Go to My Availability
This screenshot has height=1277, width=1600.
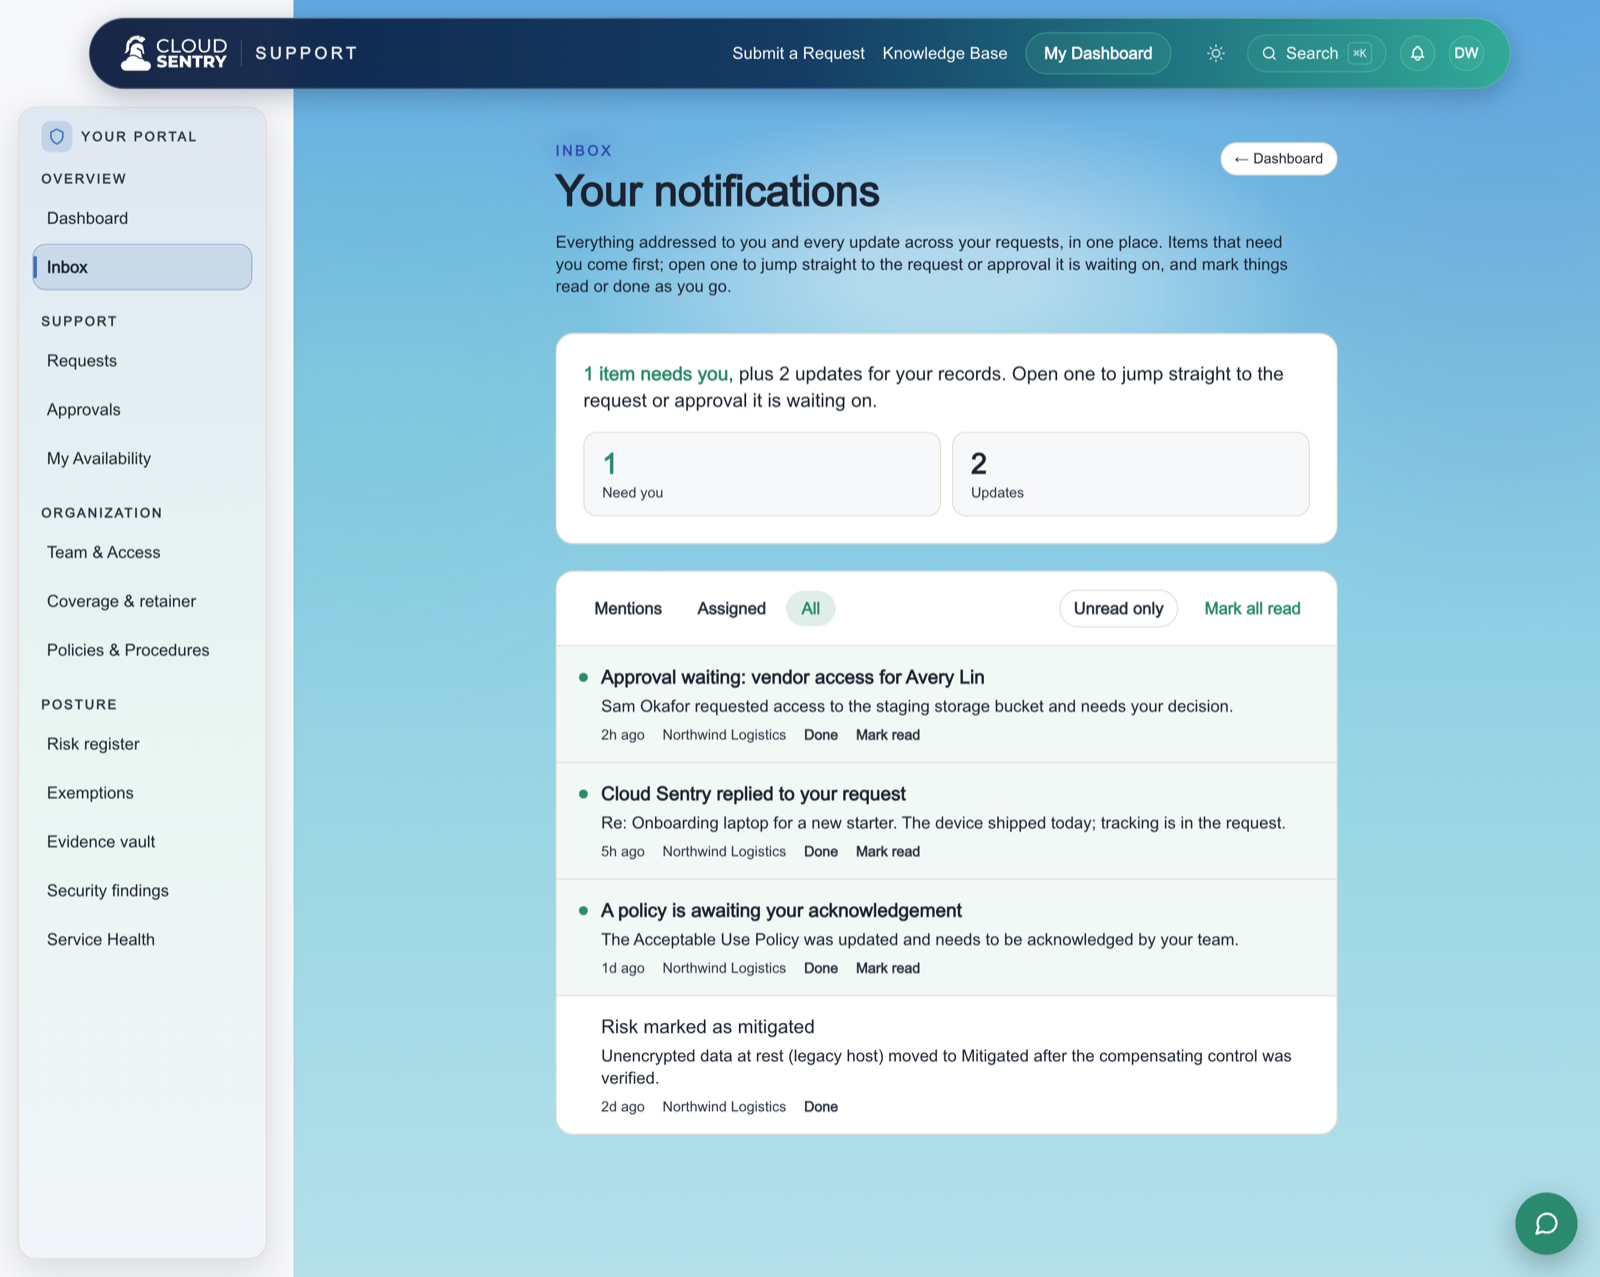tap(142, 458)
